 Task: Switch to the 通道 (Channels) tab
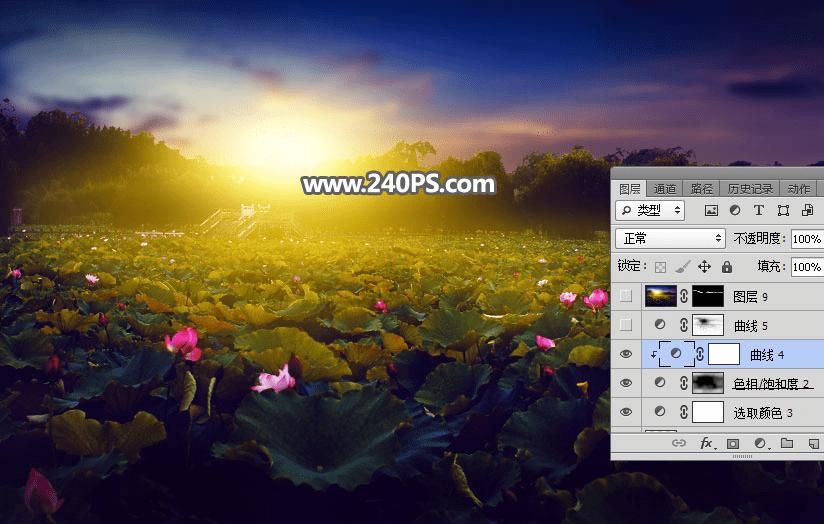pyautogui.click(x=665, y=189)
